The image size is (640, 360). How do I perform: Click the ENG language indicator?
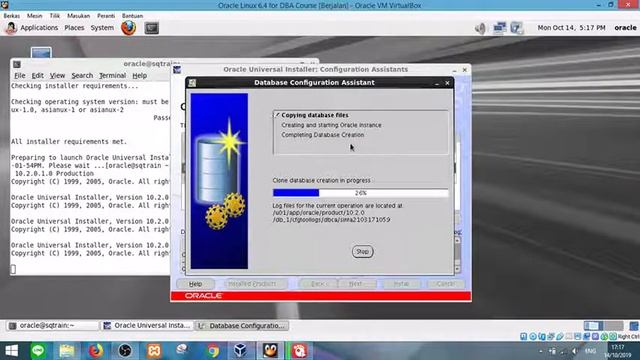click(590, 351)
